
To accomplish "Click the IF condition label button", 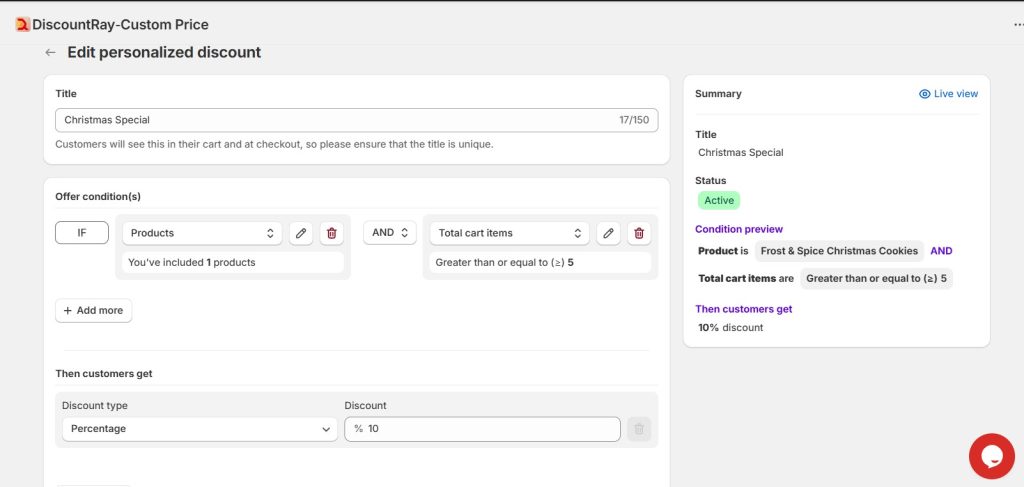I will point(82,233).
